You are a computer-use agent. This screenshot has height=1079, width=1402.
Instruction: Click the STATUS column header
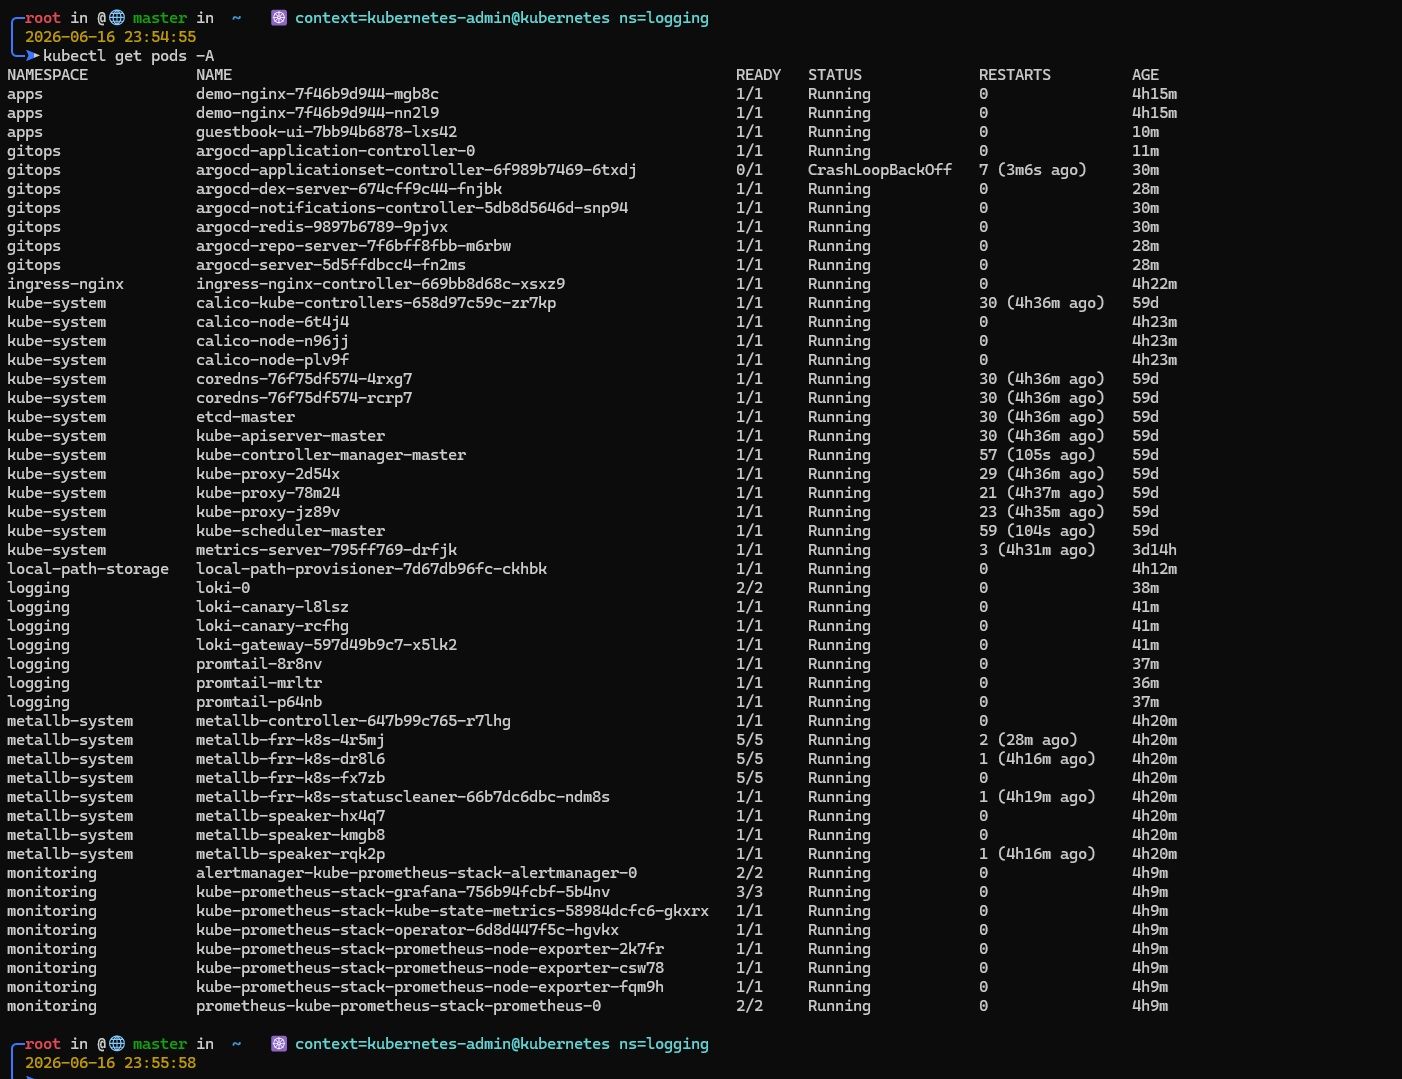click(835, 75)
